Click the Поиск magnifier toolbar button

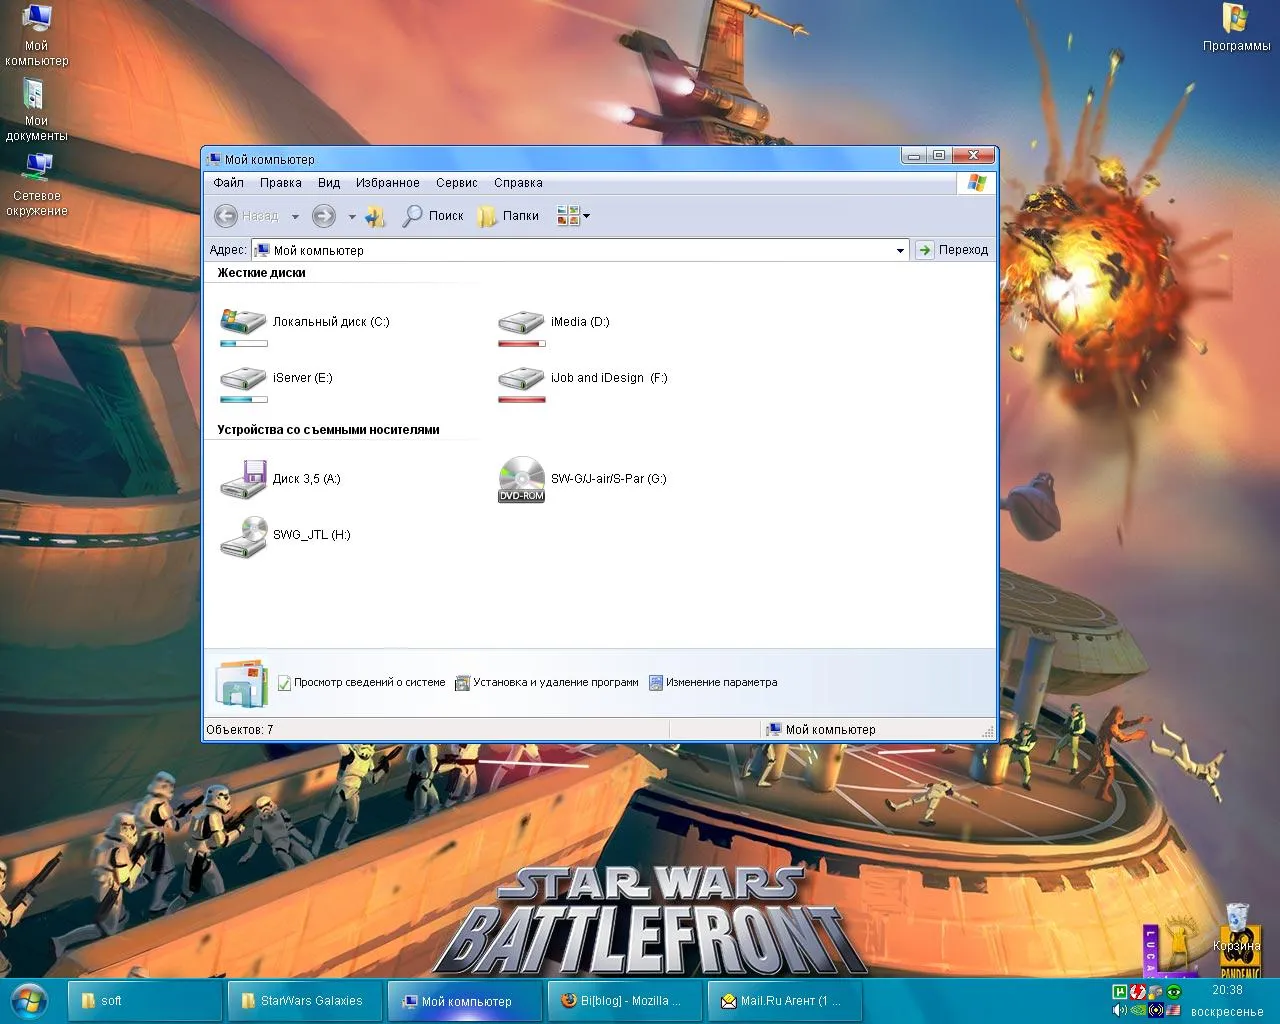pyautogui.click(x=432, y=216)
